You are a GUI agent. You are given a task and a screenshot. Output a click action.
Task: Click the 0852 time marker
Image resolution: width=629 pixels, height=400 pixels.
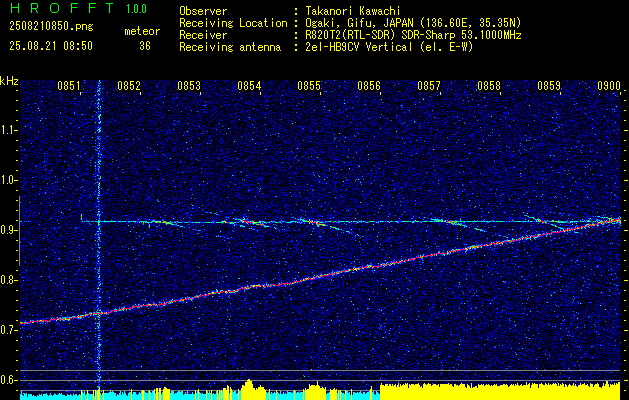click(129, 86)
